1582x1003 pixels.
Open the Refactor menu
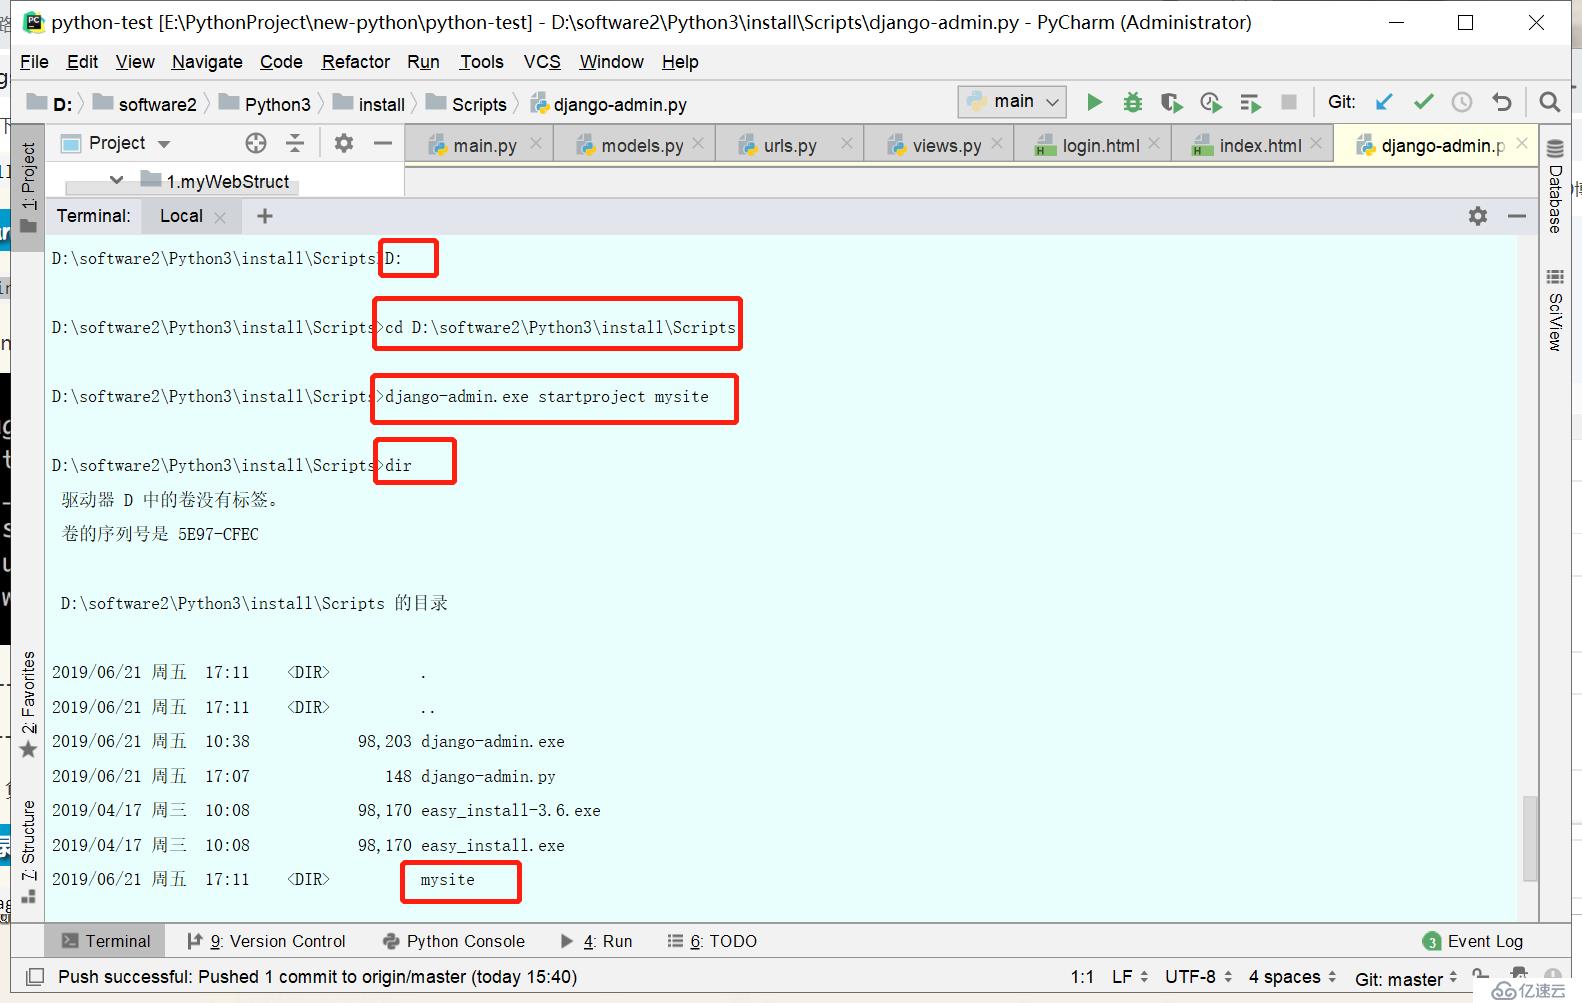pos(356,62)
